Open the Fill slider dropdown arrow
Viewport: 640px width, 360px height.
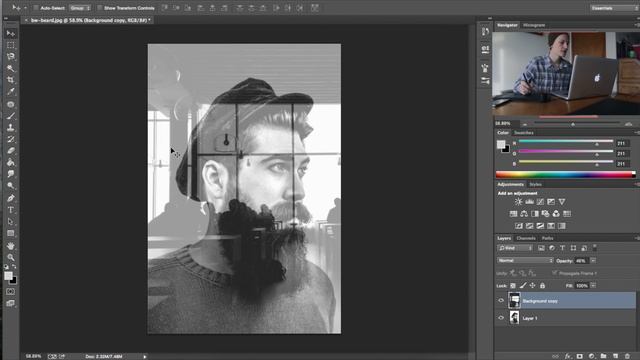[593, 286]
